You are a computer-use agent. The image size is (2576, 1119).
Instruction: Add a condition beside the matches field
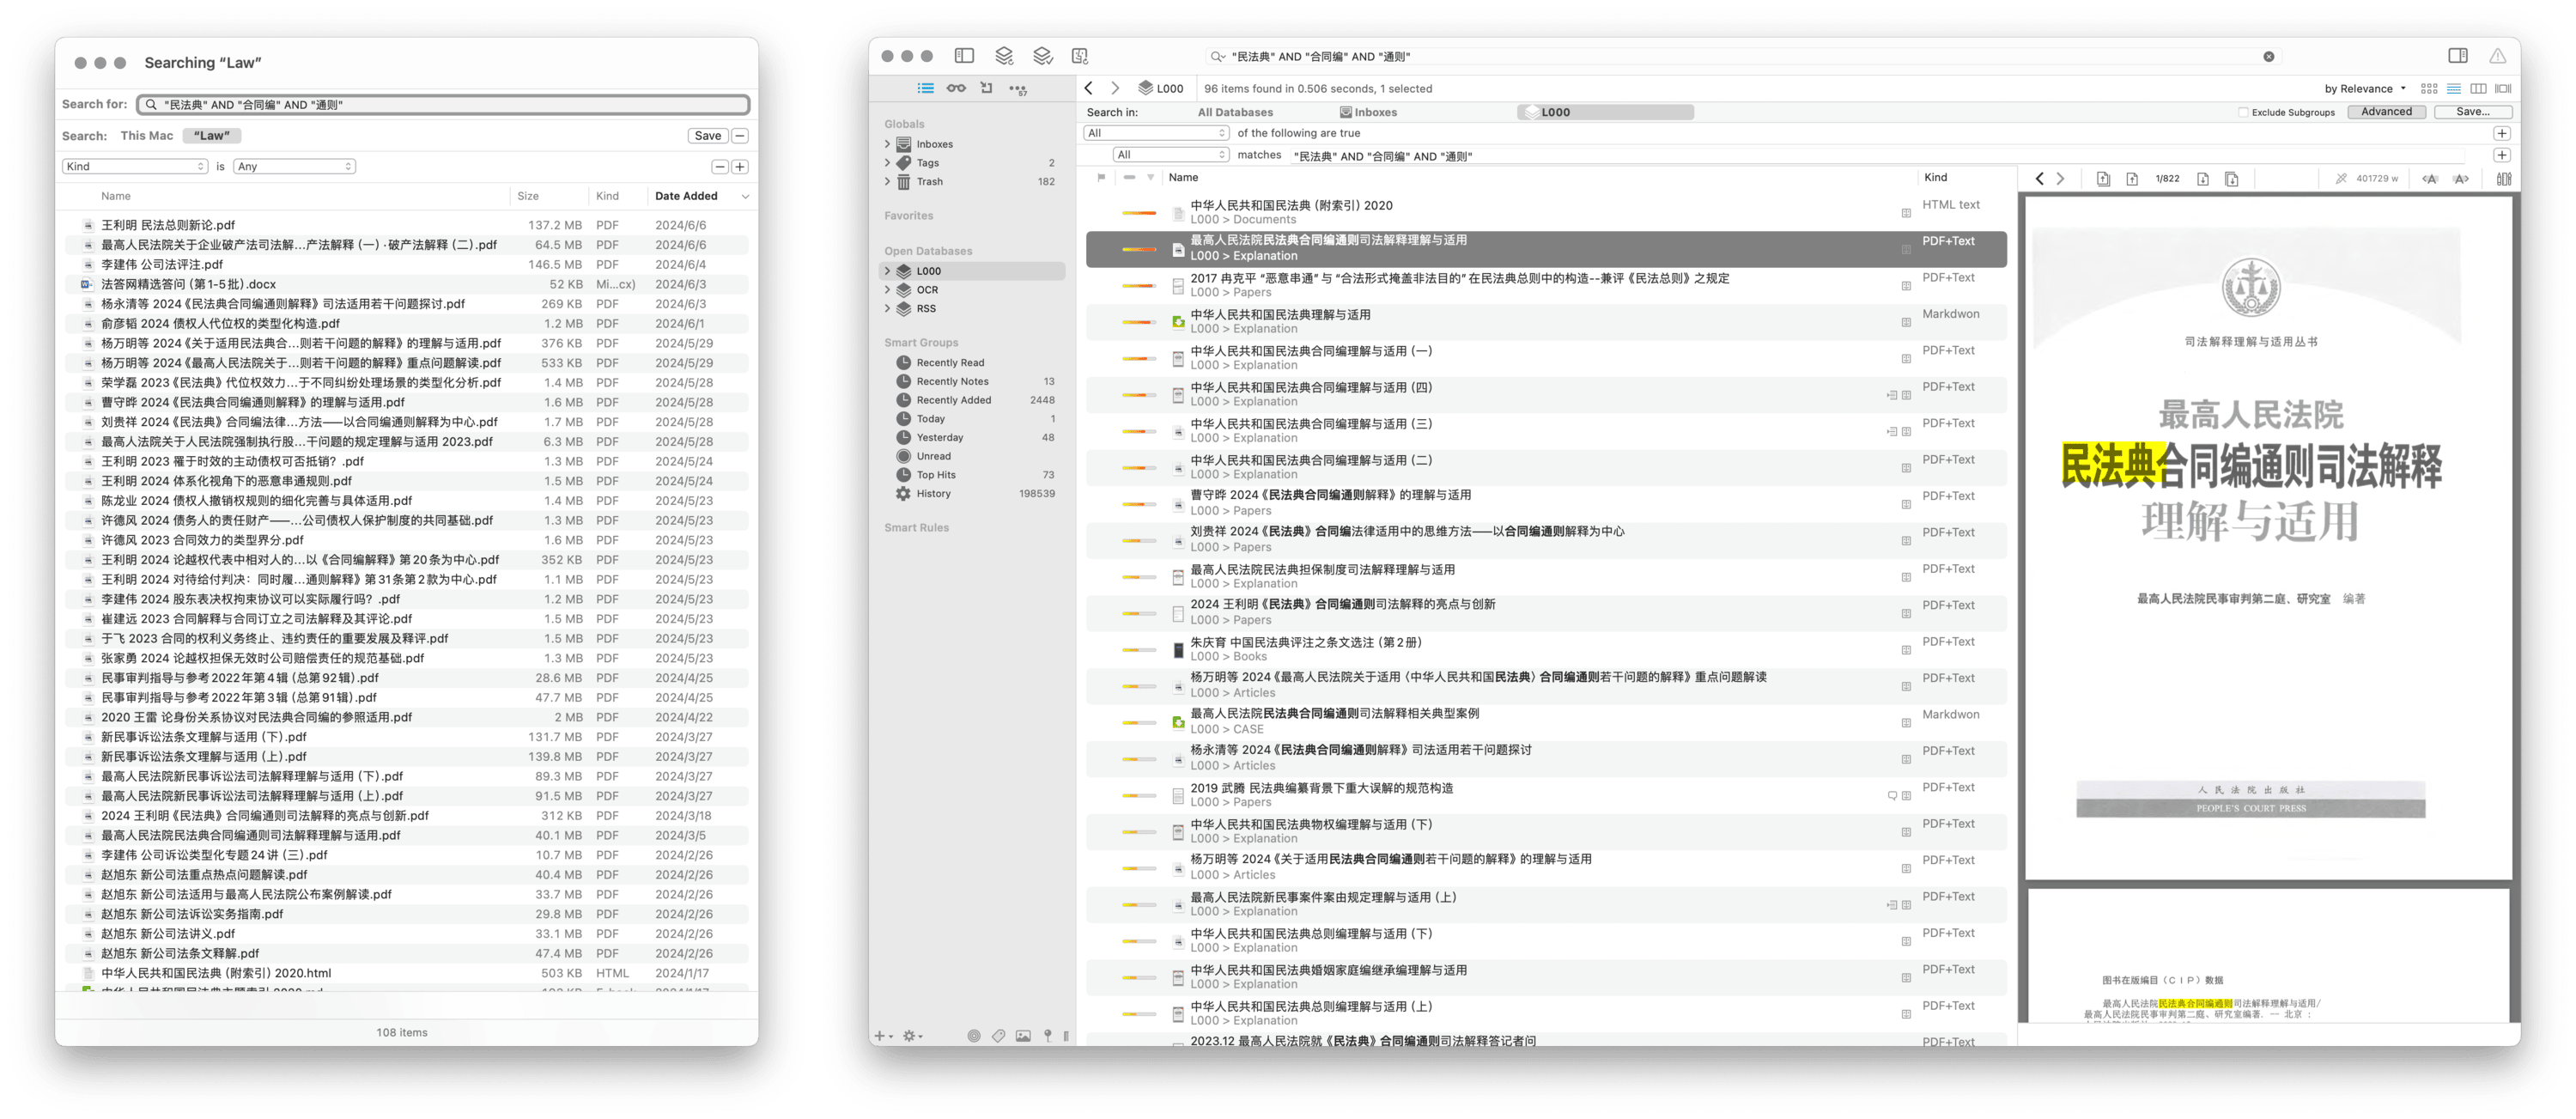(2501, 155)
